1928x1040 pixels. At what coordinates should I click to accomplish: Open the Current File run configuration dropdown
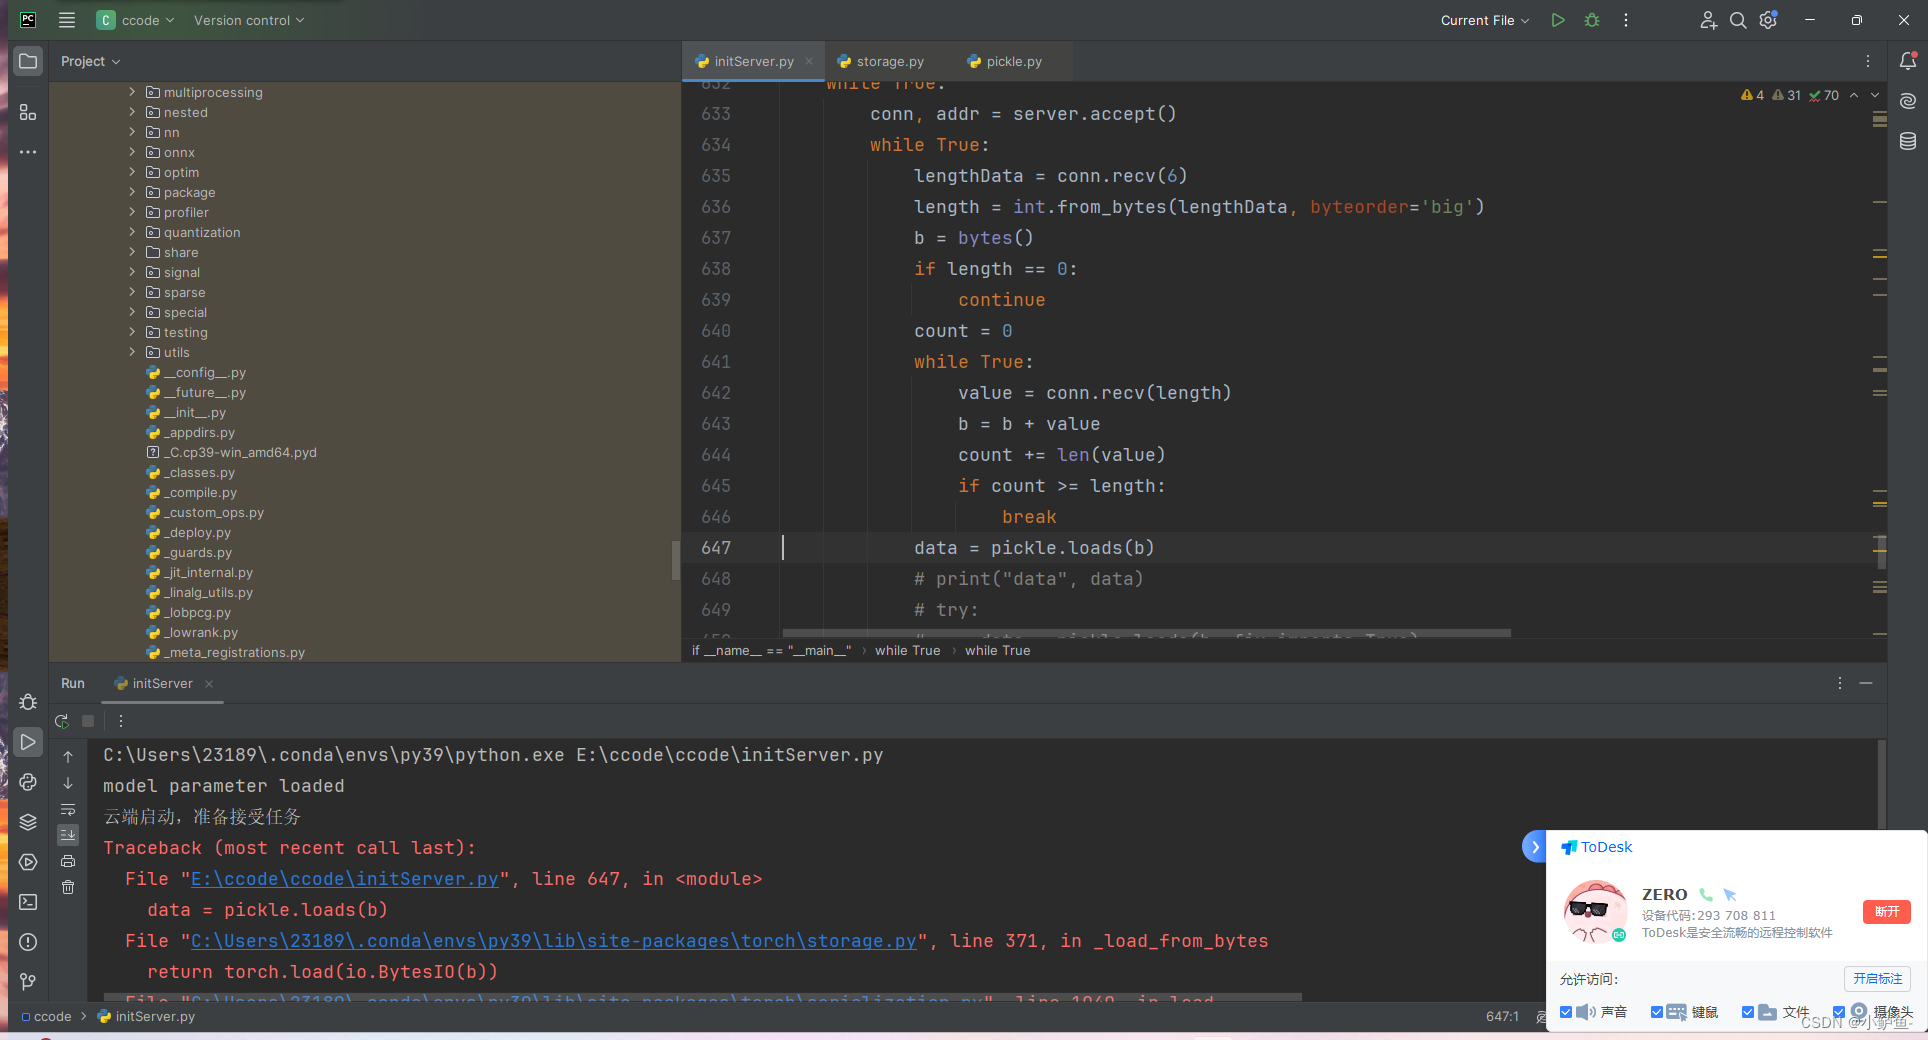point(1484,20)
